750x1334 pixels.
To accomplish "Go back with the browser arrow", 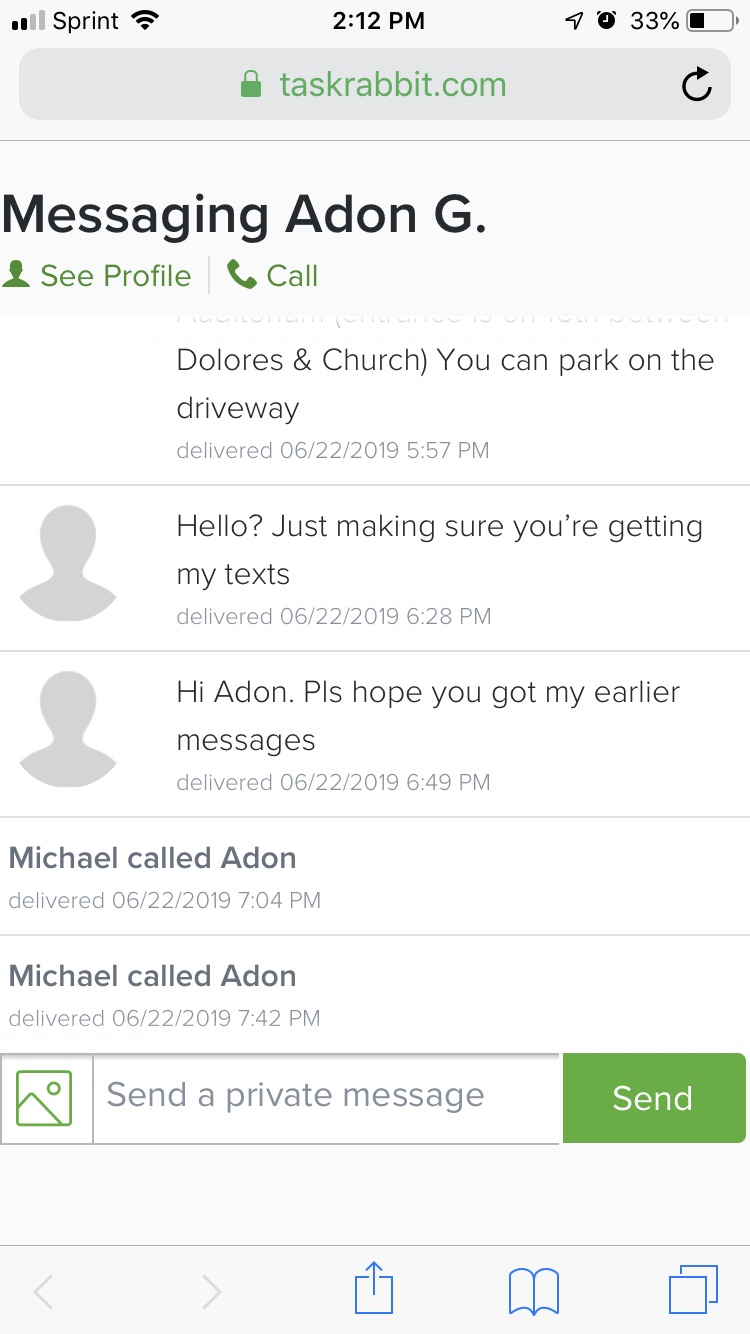I will click(x=43, y=1291).
